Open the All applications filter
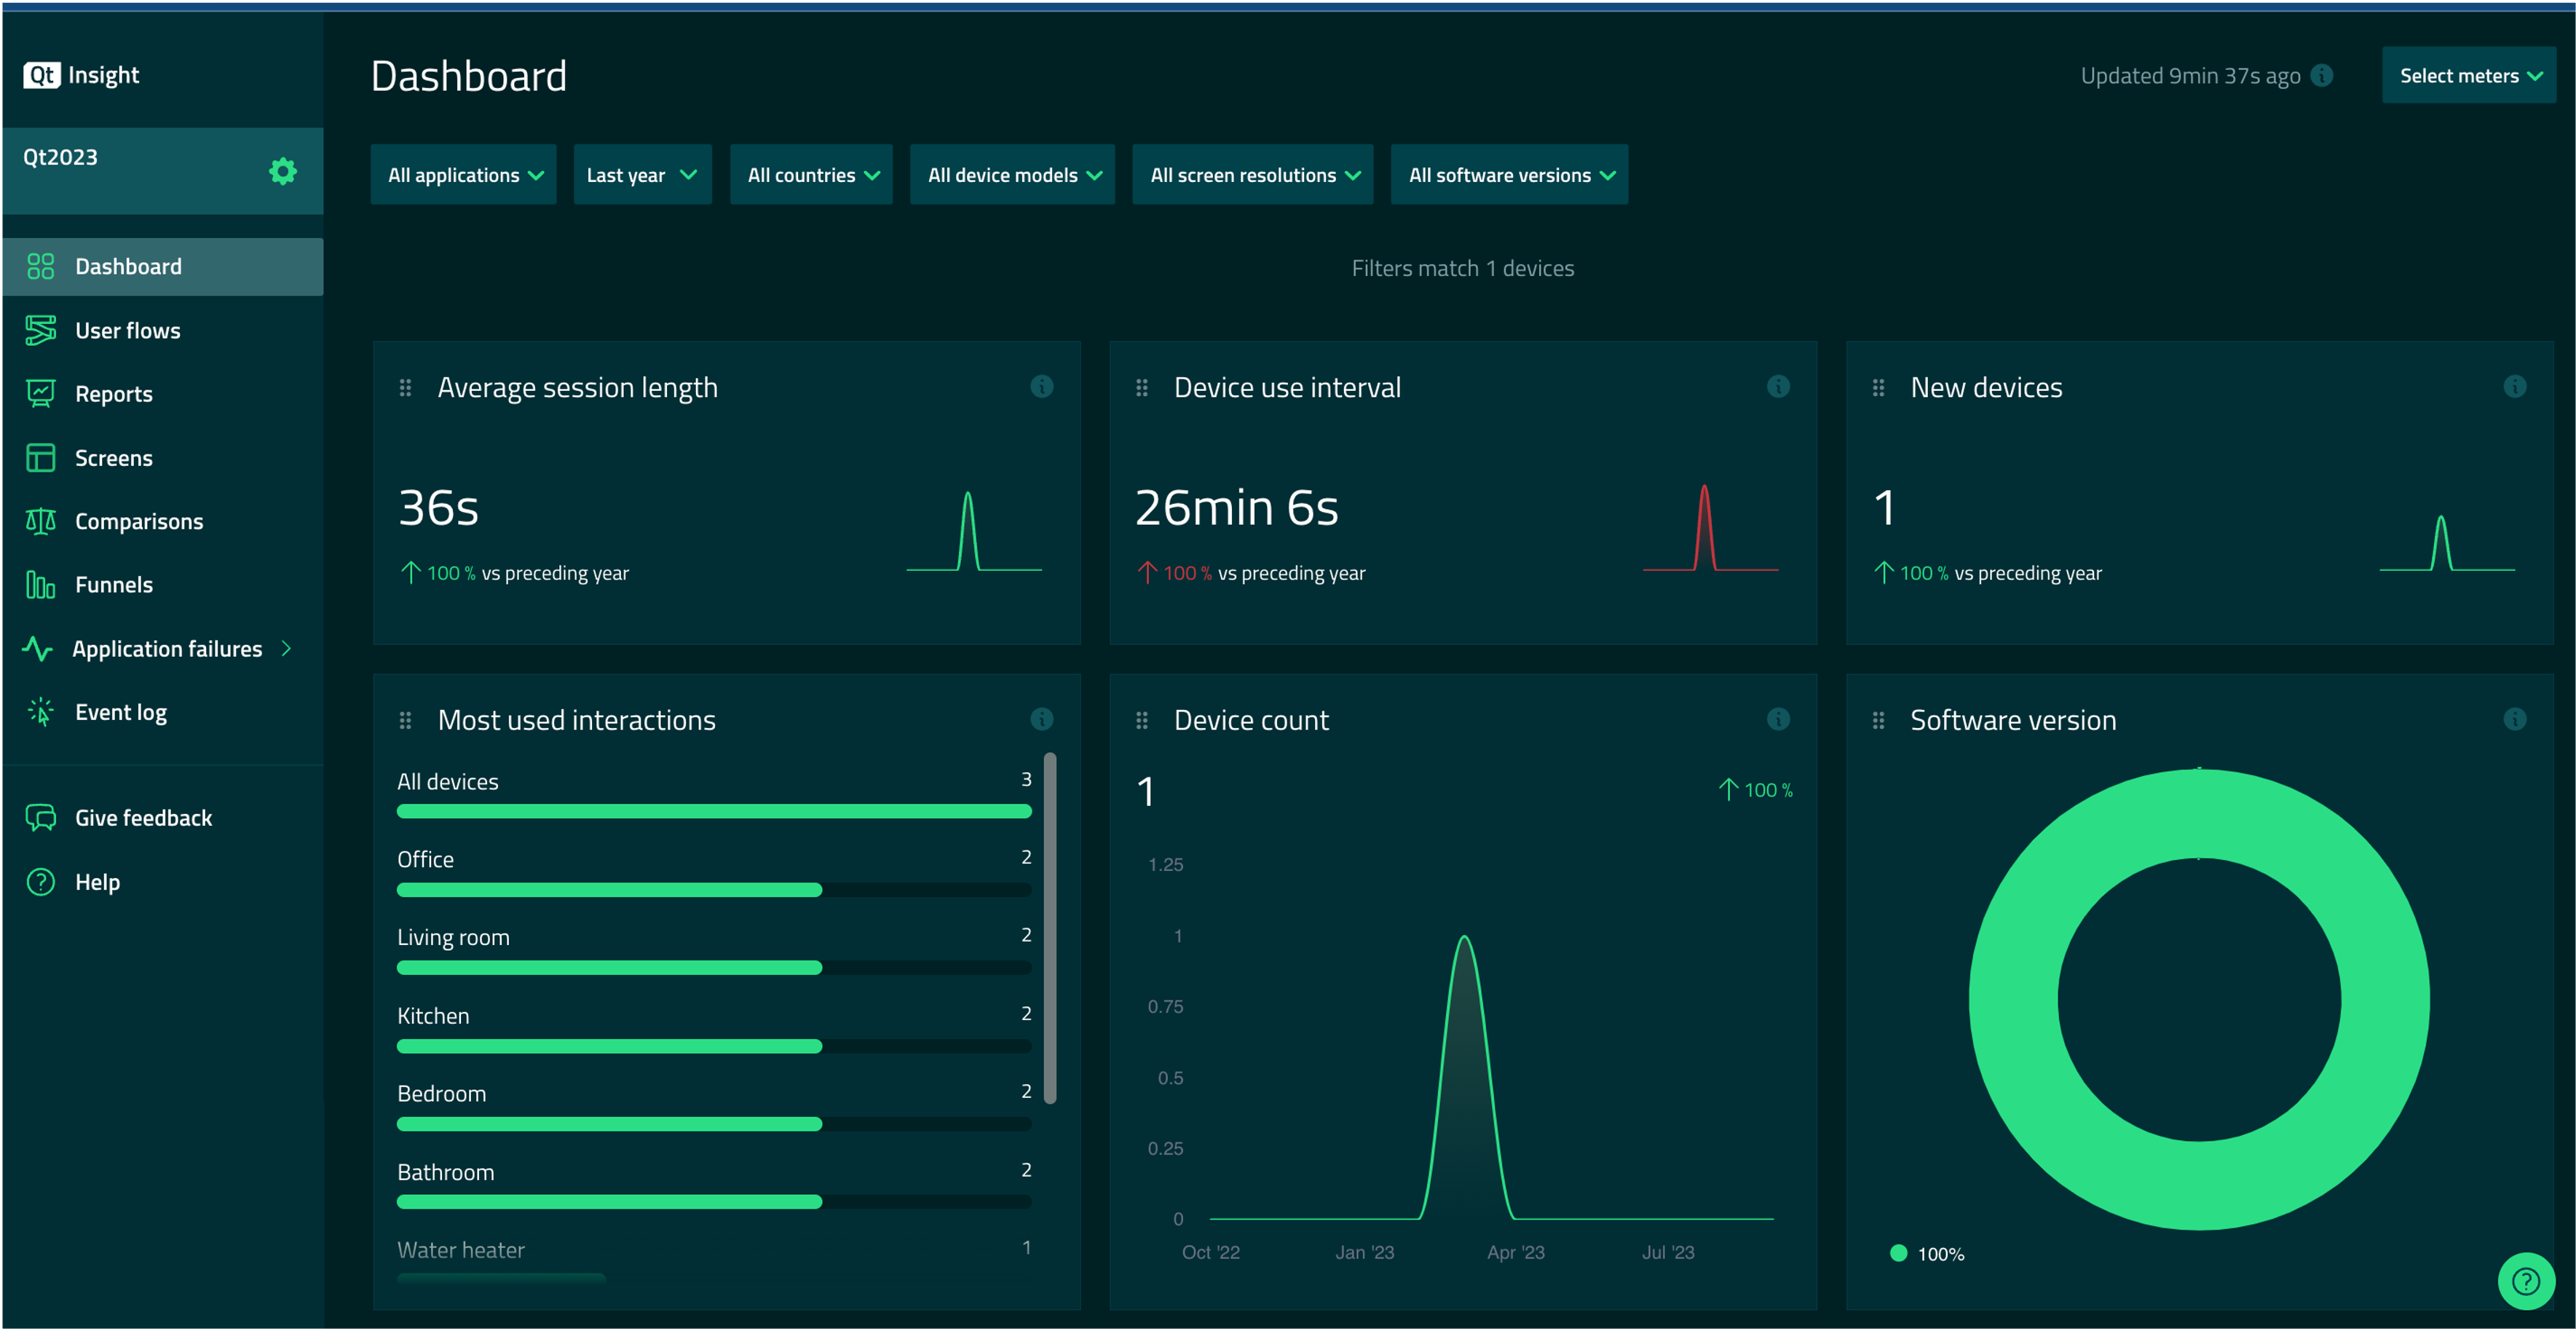The width and height of the screenshot is (2576, 1331). [463, 174]
